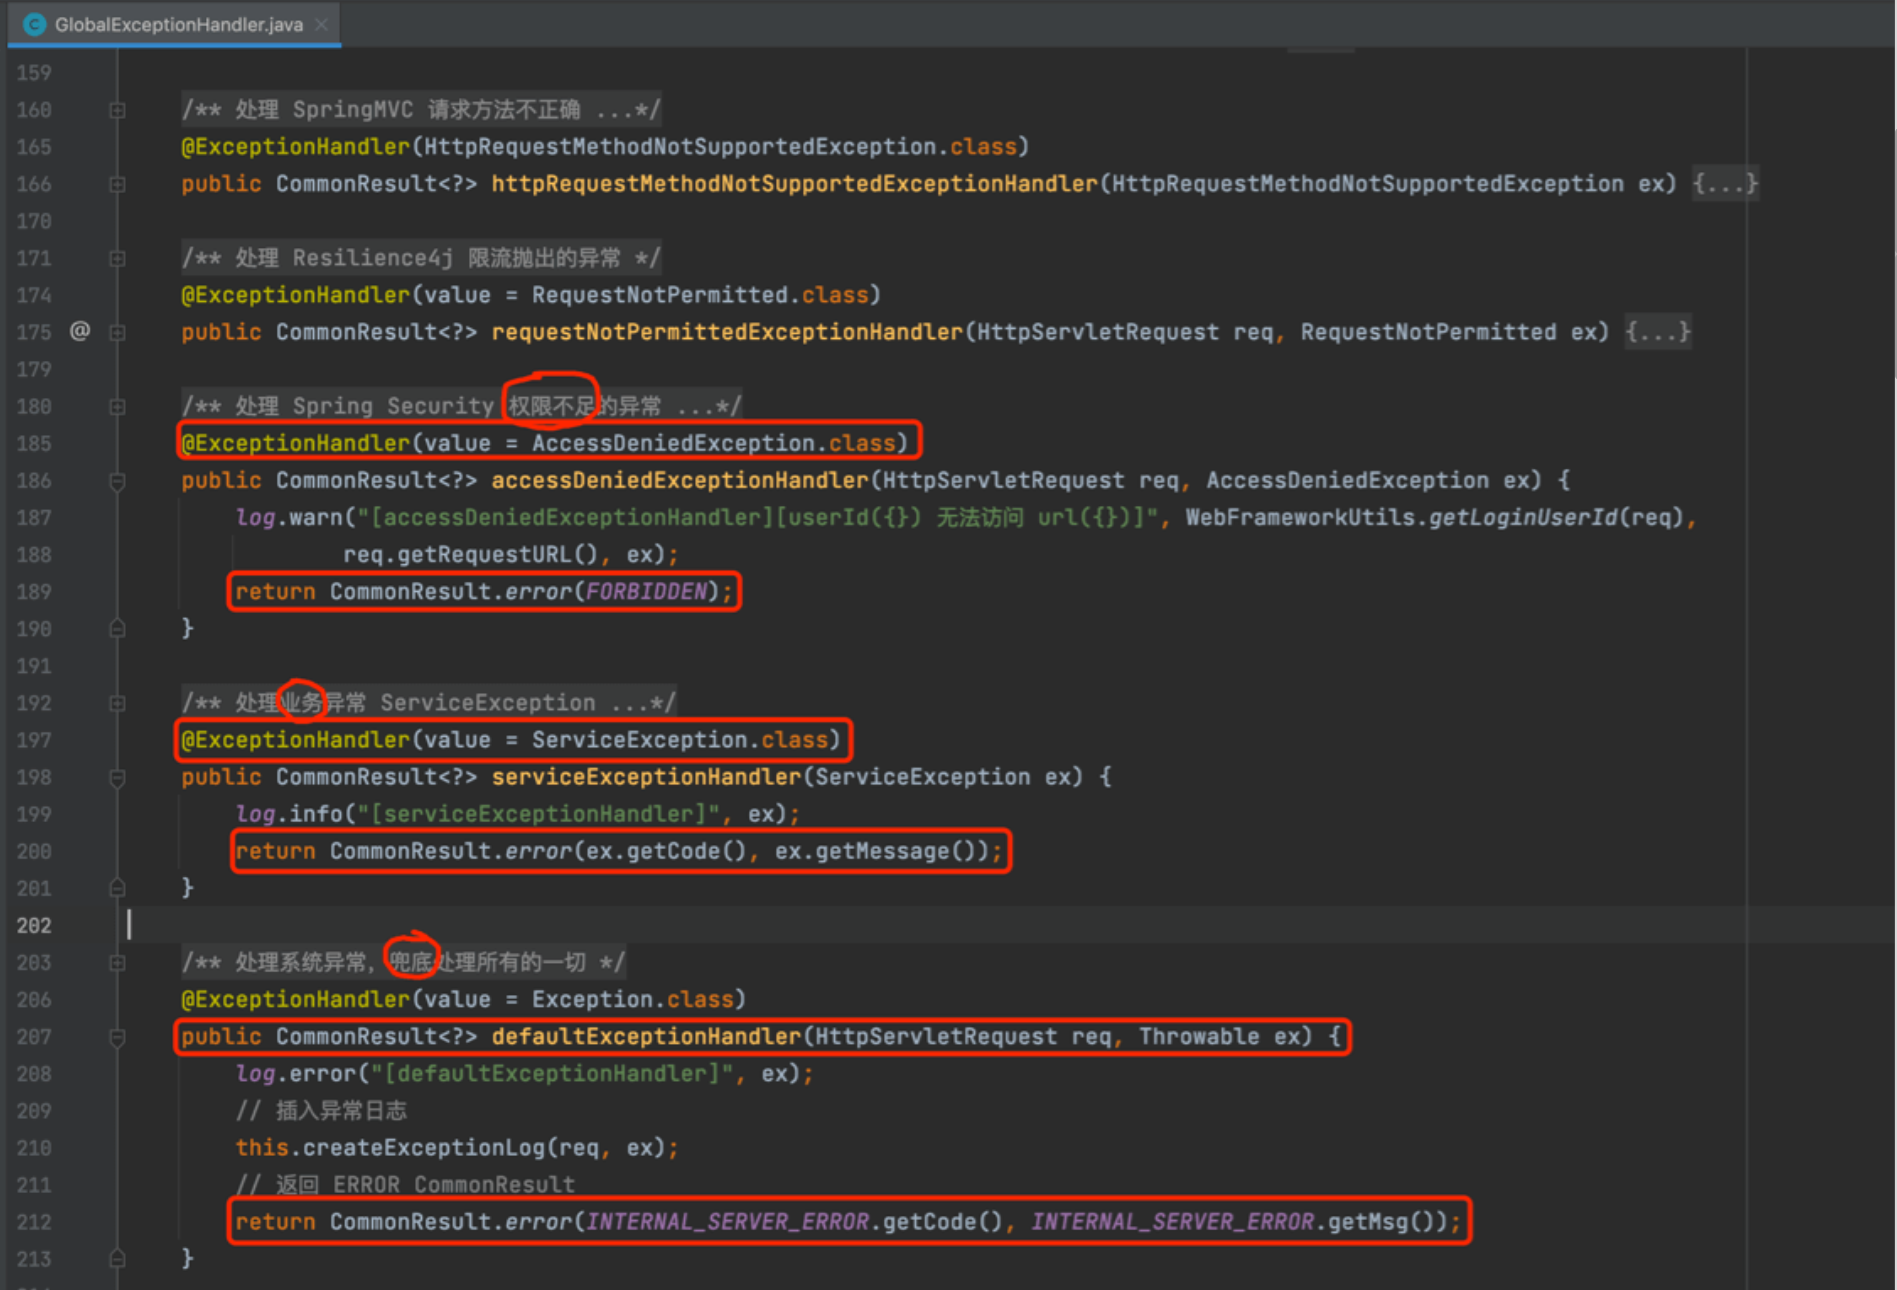The image size is (1897, 1290).
Task: Expand the folded comment on line 160
Action: (117, 110)
